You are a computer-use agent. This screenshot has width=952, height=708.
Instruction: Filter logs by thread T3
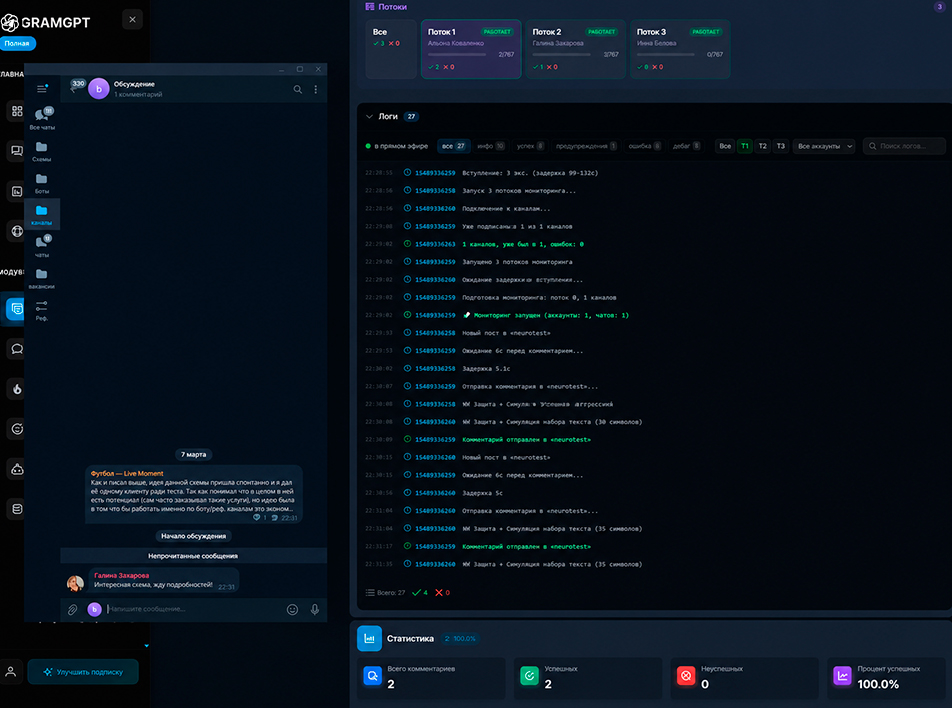click(781, 146)
